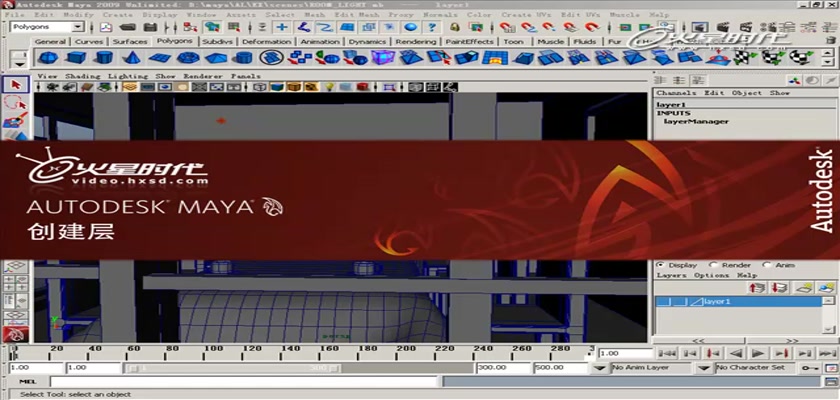
Task: Click the New Scene icon
Action: coord(107,27)
